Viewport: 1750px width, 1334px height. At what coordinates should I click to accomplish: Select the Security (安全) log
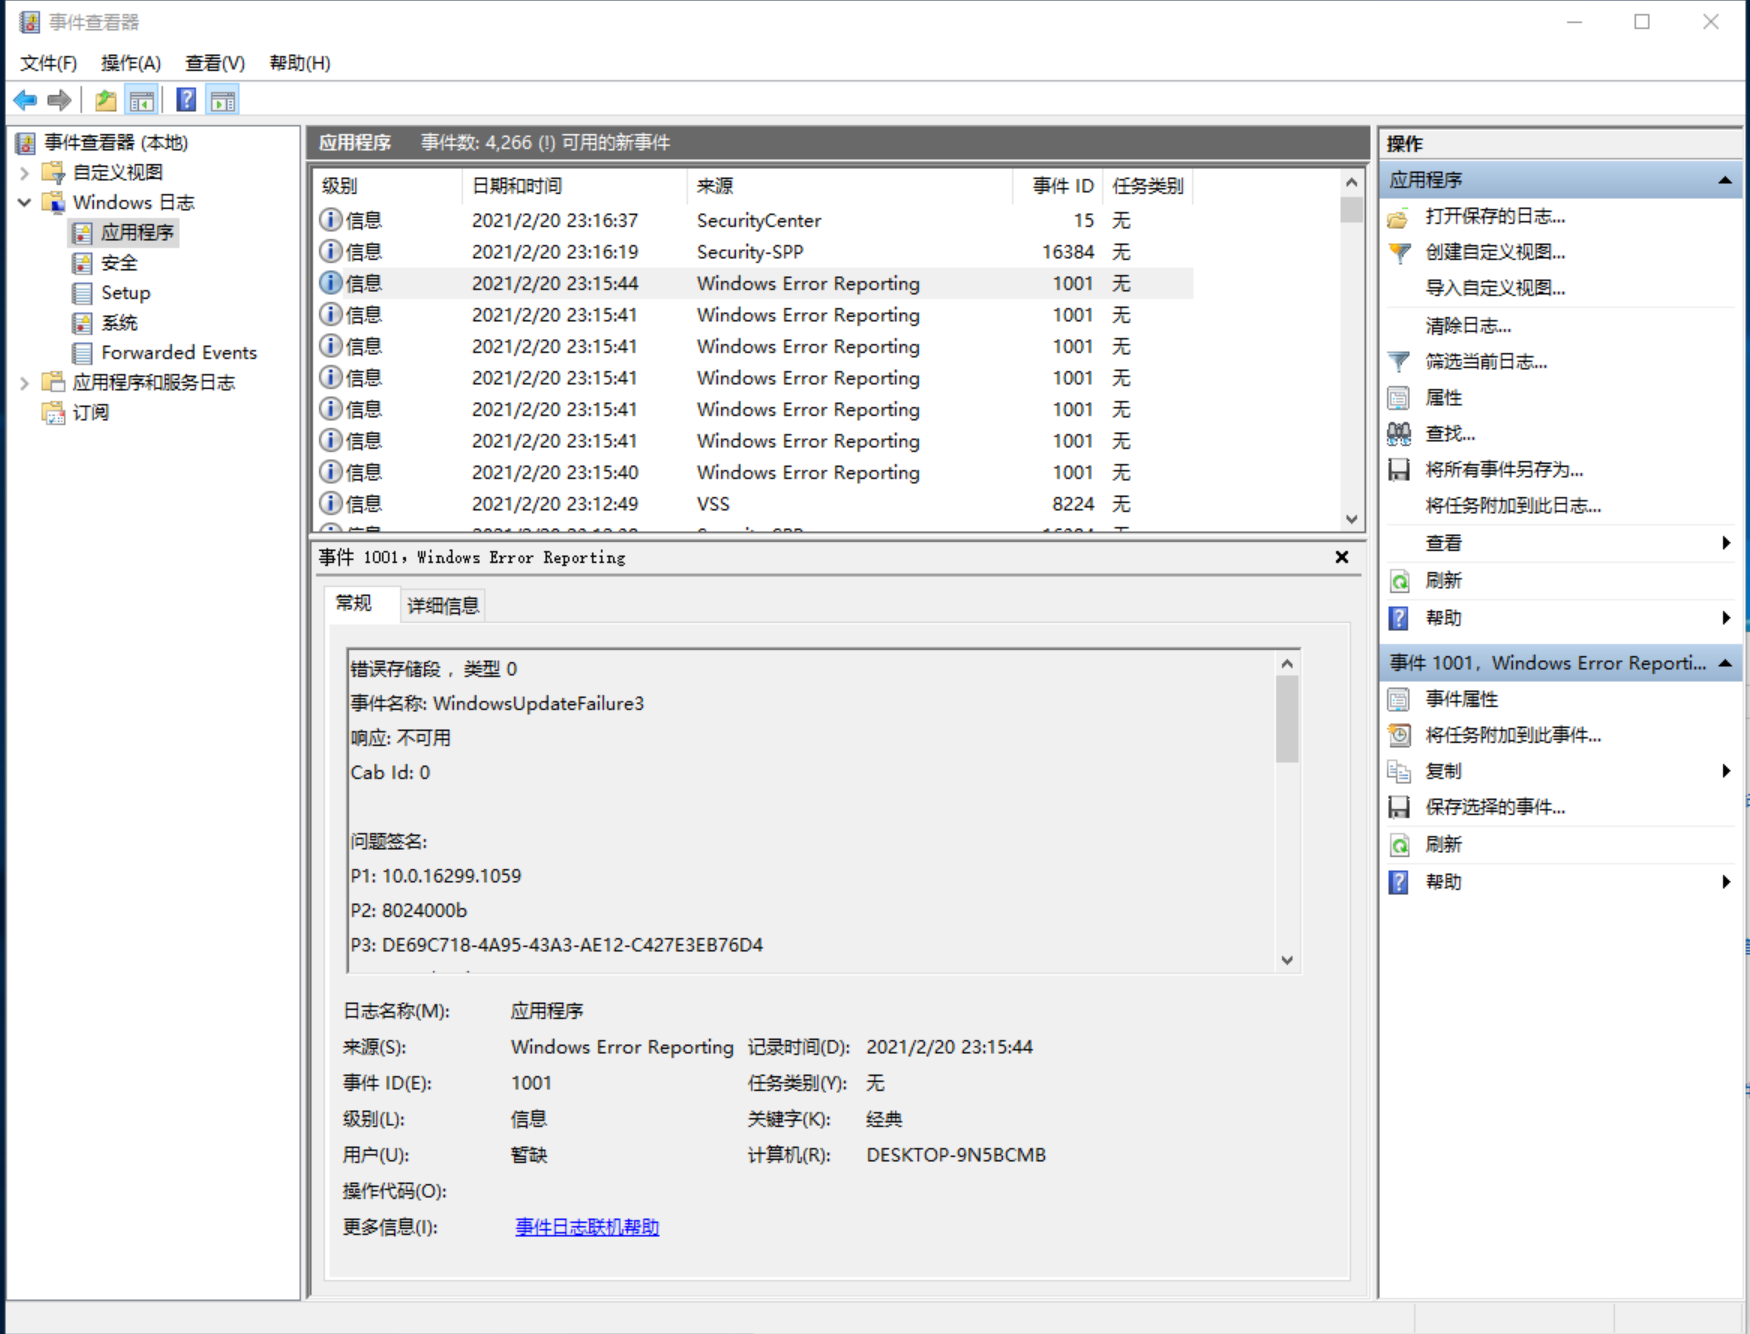pos(119,263)
